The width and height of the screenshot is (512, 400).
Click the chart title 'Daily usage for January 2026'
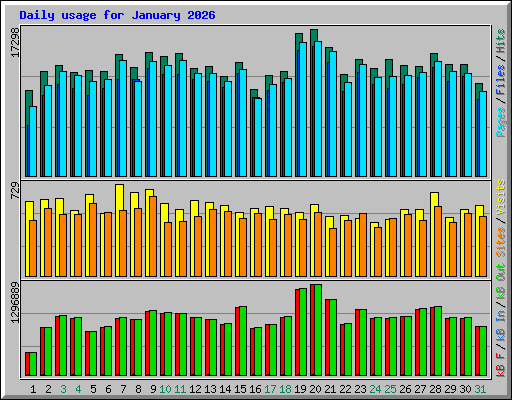[x=117, y=15]
